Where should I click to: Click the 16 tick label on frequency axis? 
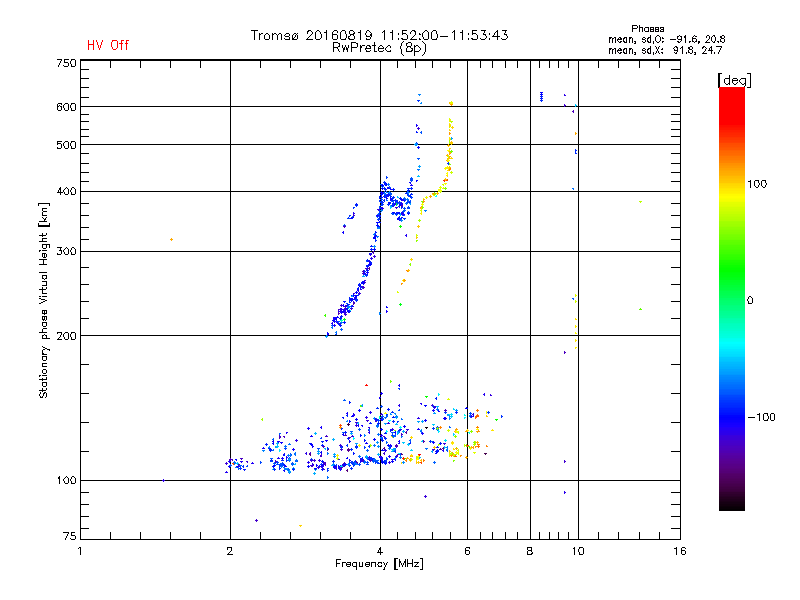coord(679,551)
